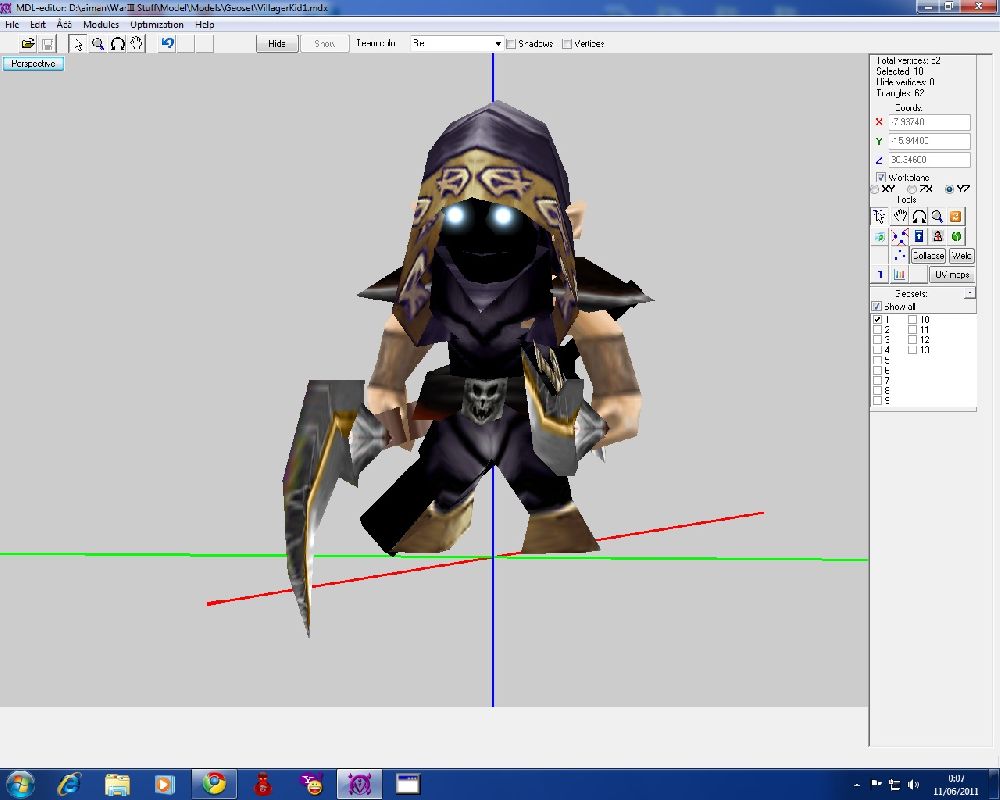Screen dimensions: 1000x800
Task: Click the Weld button
Action: tap(961, 256)
